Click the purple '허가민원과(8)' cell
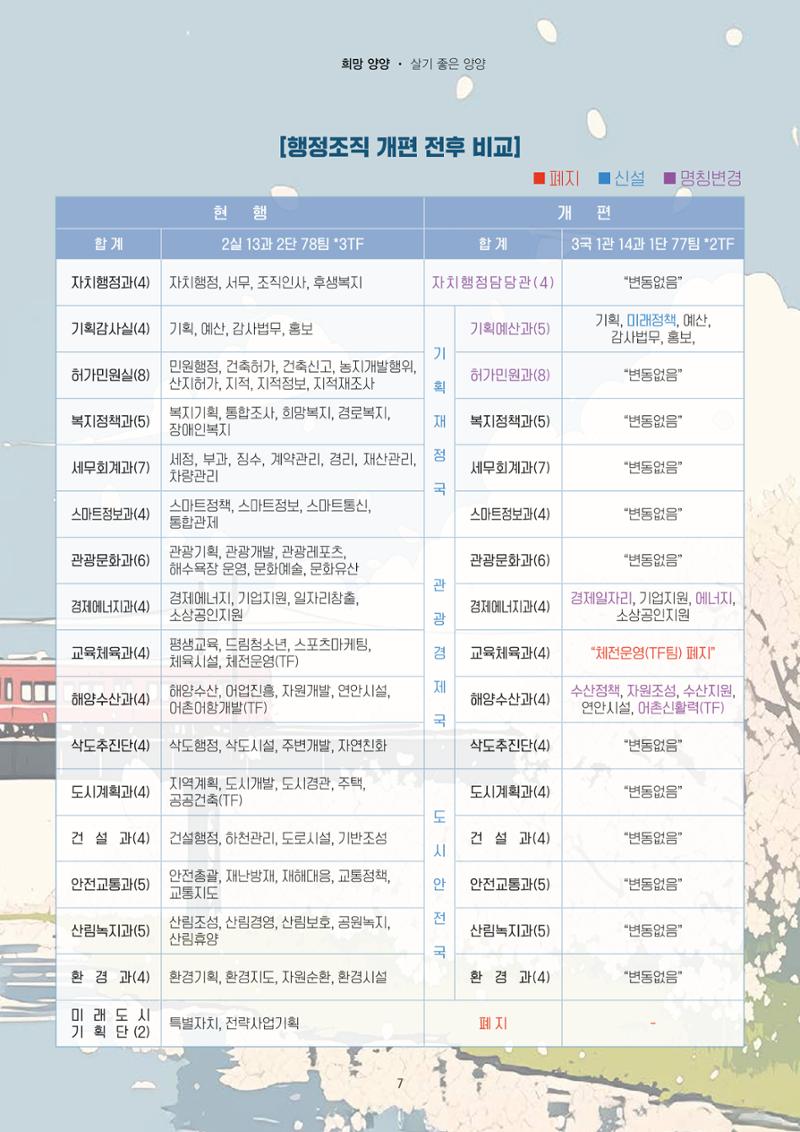This screenshot has width=800, height=1132. pos(509,375)
